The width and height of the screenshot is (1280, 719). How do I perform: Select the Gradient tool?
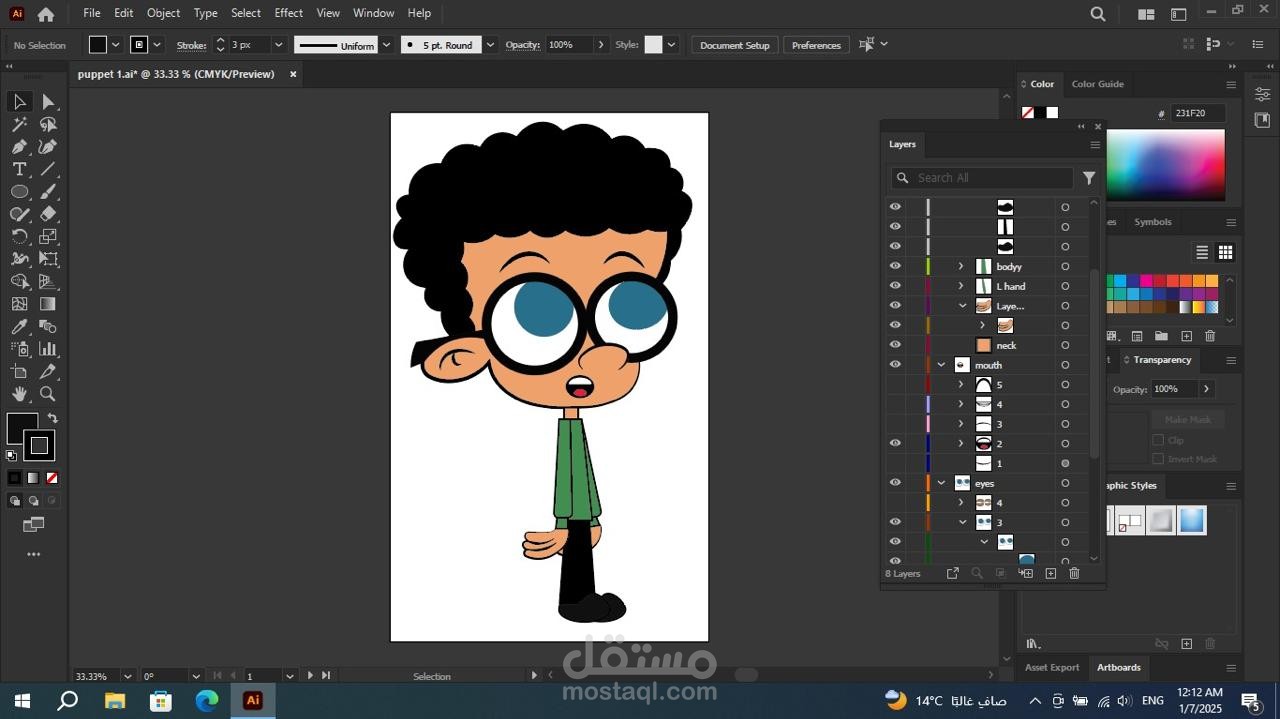(48, 304)
